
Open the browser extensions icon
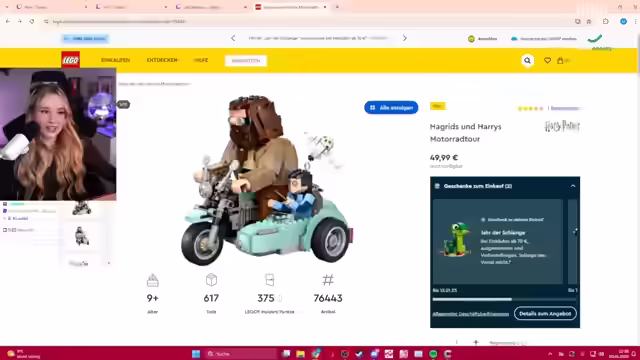click(x=606, y=21)
